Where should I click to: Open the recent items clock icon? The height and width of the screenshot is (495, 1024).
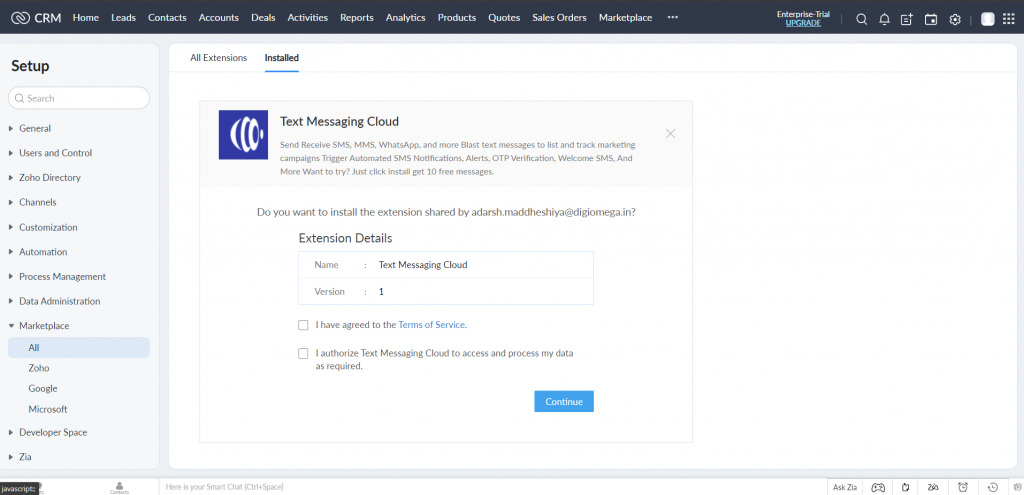pyautogui.click(x=993, y=487)
